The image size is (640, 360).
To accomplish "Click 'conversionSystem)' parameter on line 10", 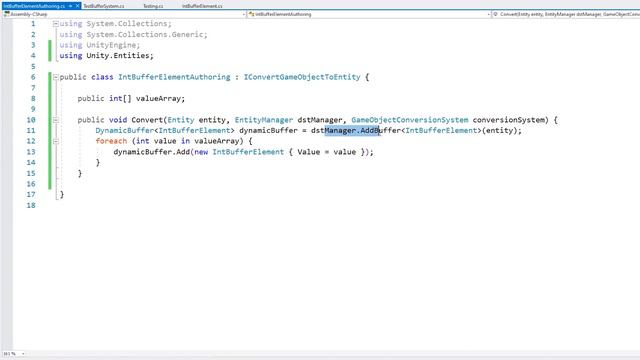I will coord(511,120).
